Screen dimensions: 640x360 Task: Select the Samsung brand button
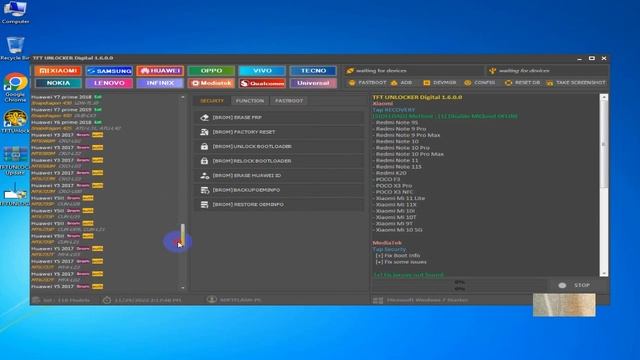pyautogui.click(x=109, y=71)
